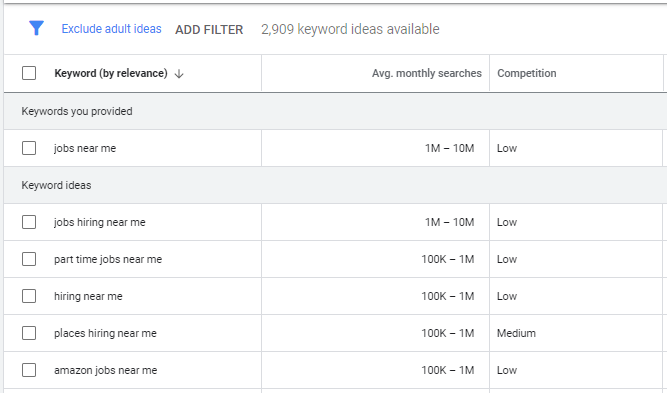Open the Exclude adult ideas filter
The width and height of the screenshot is (667, 393).
coord(111,29)
